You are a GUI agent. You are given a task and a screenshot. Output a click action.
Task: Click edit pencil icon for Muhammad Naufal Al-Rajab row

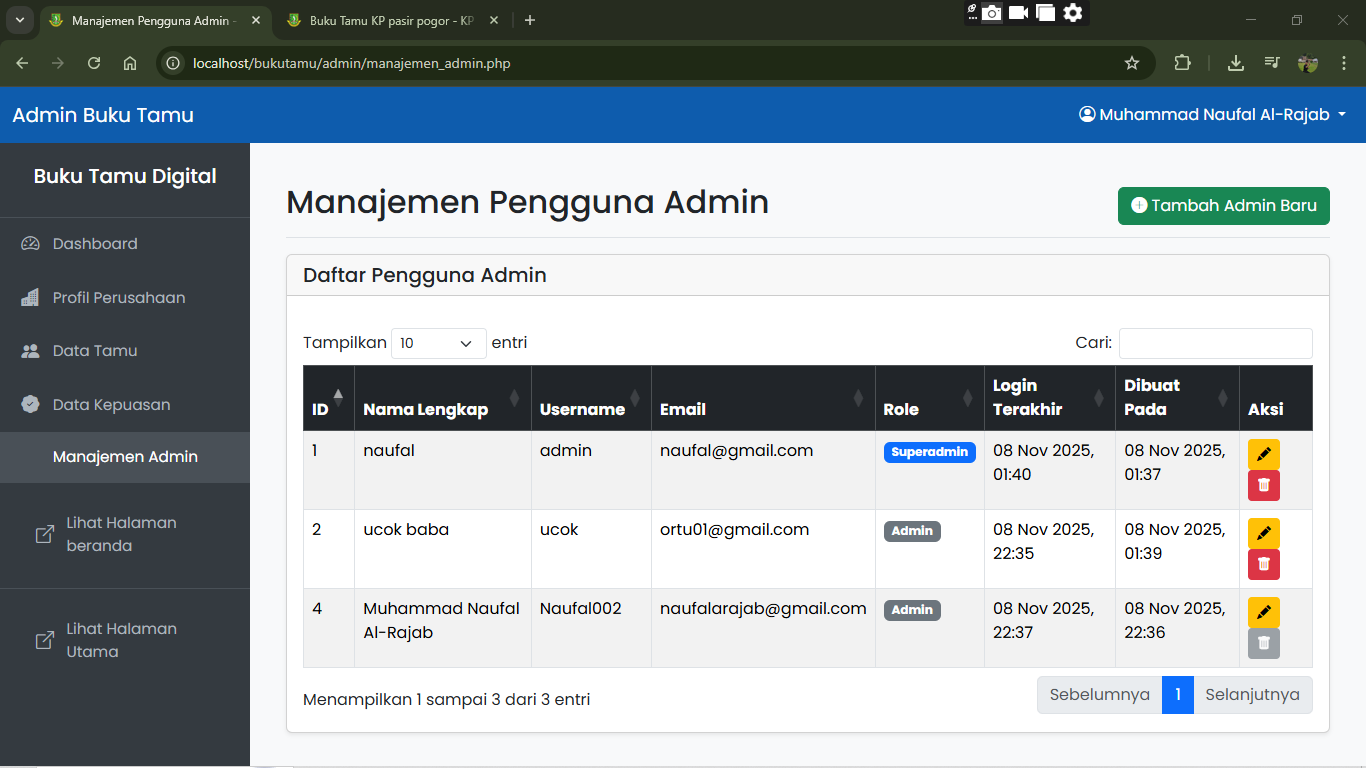[x=1263, y=612]
